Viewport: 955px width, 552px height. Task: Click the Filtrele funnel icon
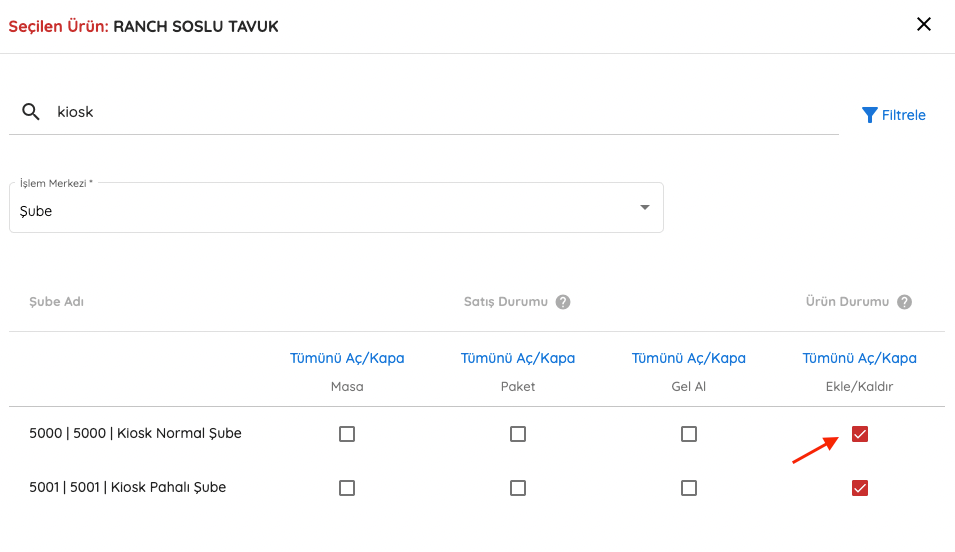869,115
